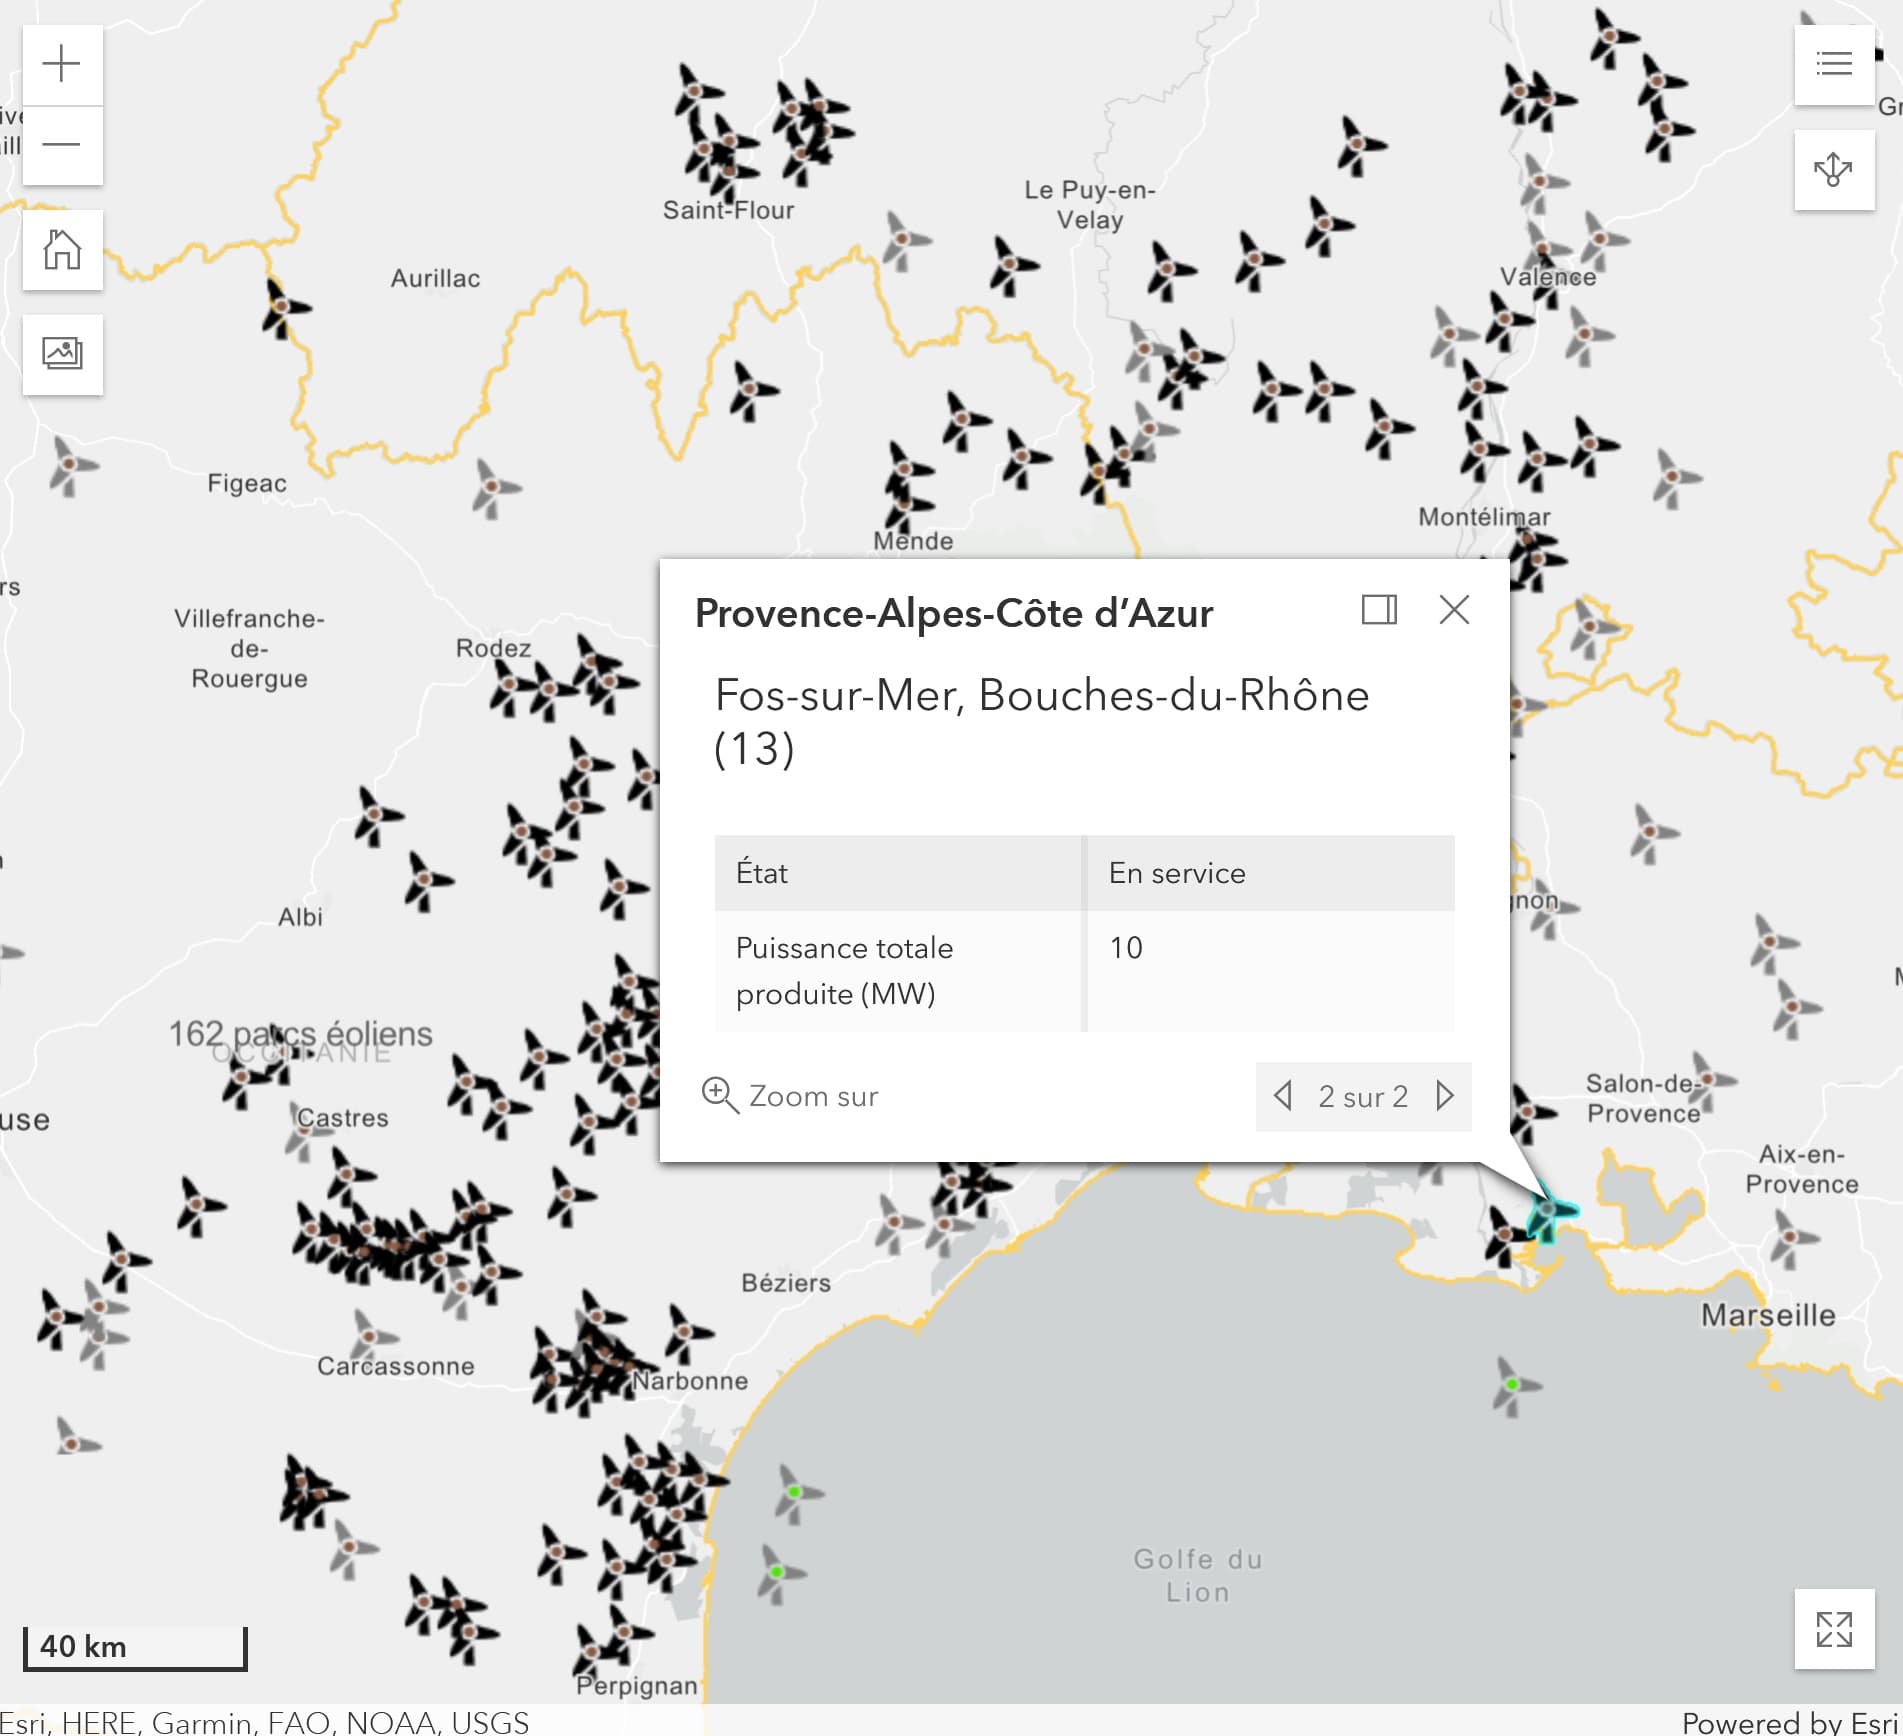Click the Marseille city label on map
Screen dimensions: 1903x1736
click(x=1768, y=1315)
